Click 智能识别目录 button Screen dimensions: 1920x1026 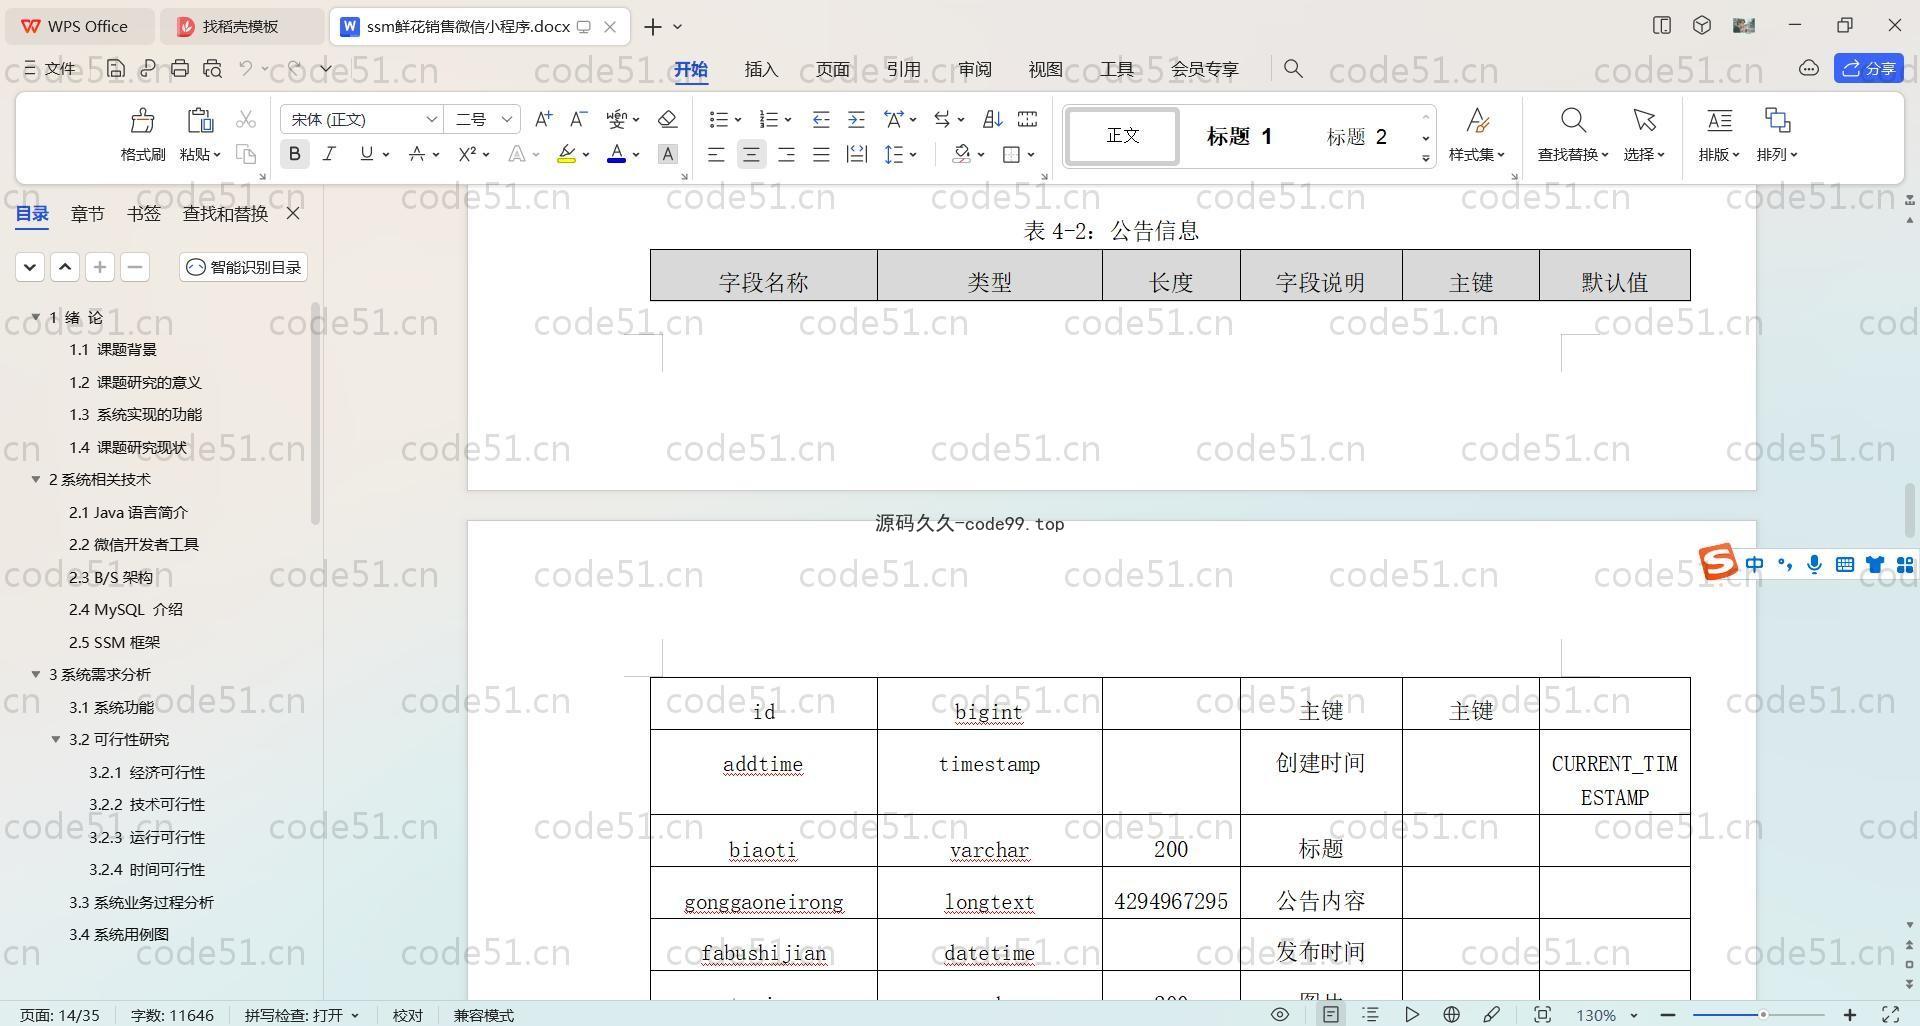(244, 267)
